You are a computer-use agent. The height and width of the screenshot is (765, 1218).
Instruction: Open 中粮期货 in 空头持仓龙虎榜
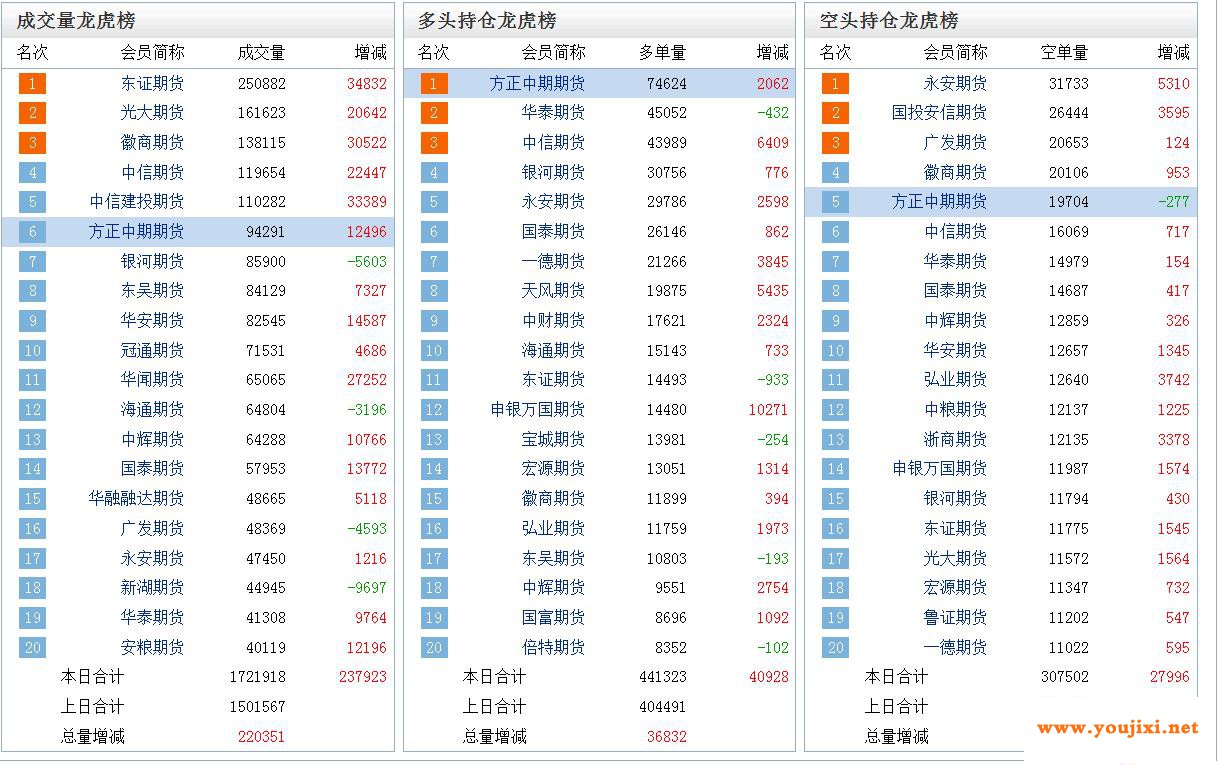pos(956,410)
